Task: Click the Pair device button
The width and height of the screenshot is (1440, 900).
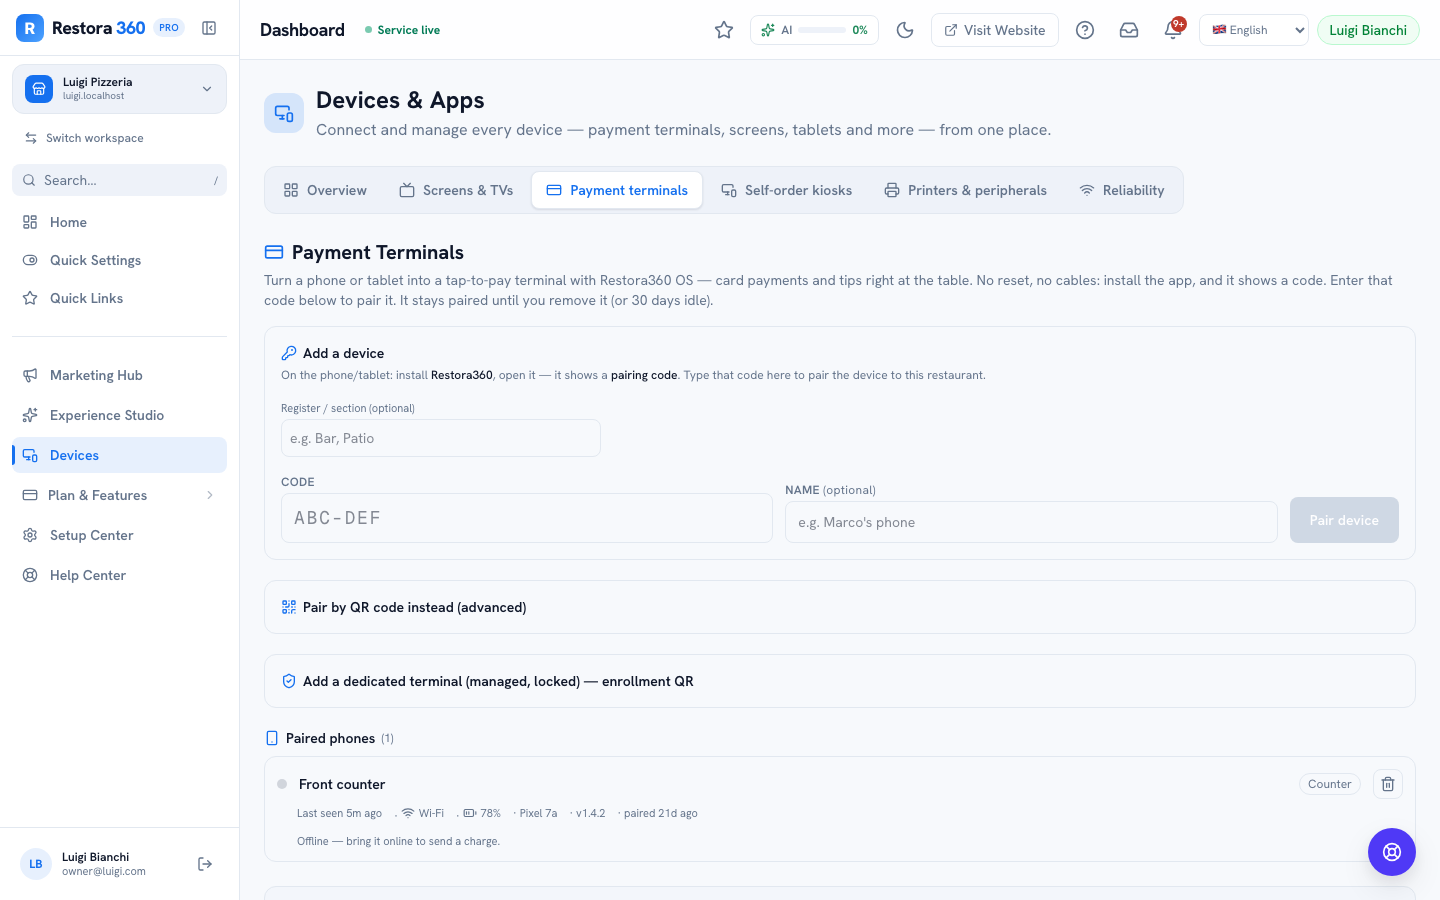Action: coord(1344,520)
